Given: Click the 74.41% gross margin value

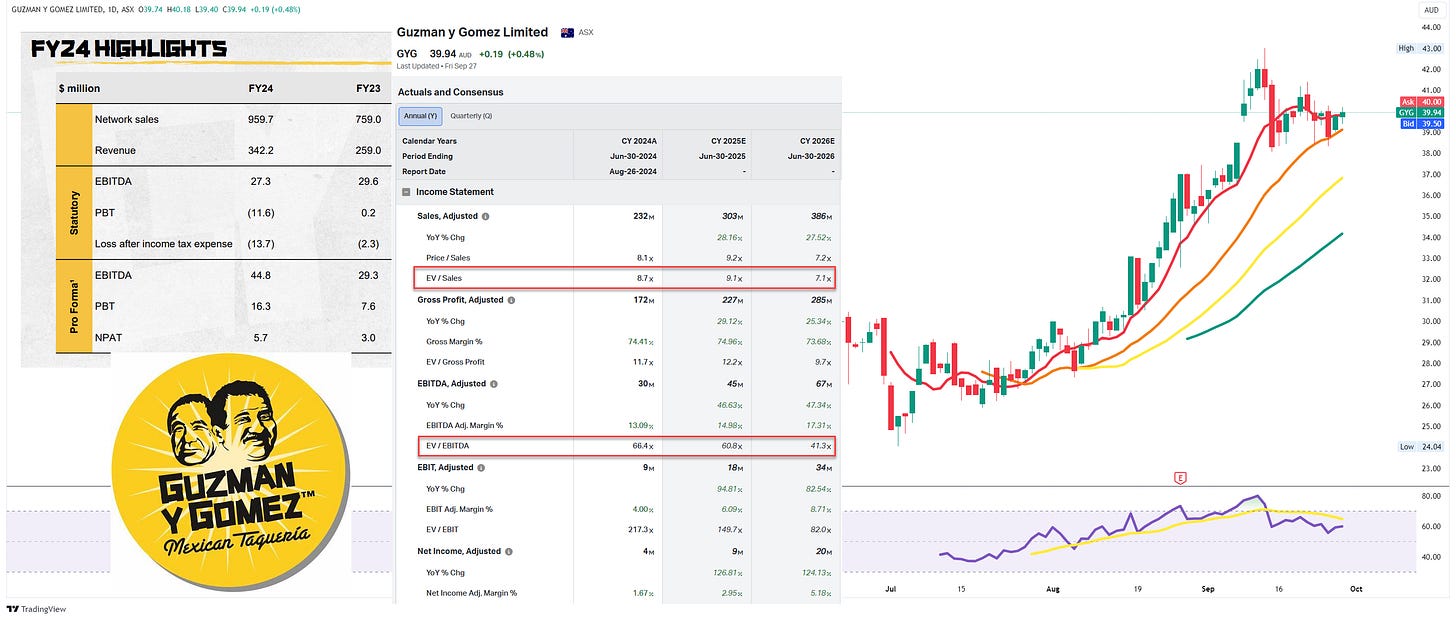Looking at the screenshot, I should click(641, 342).
